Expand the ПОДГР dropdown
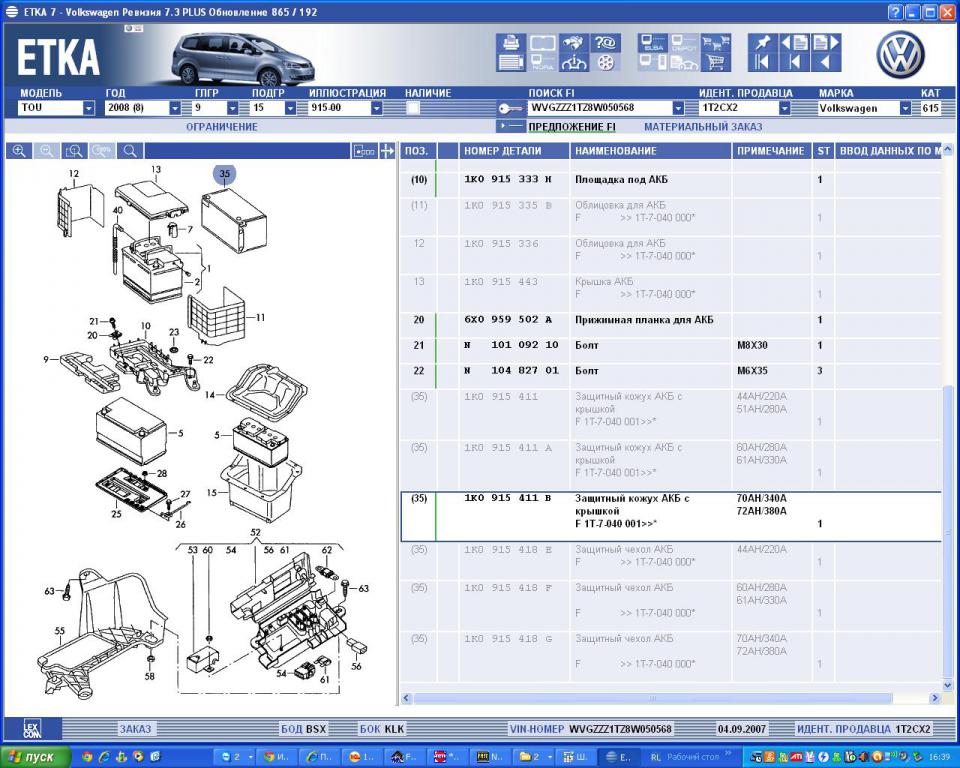 click(290, 108)
